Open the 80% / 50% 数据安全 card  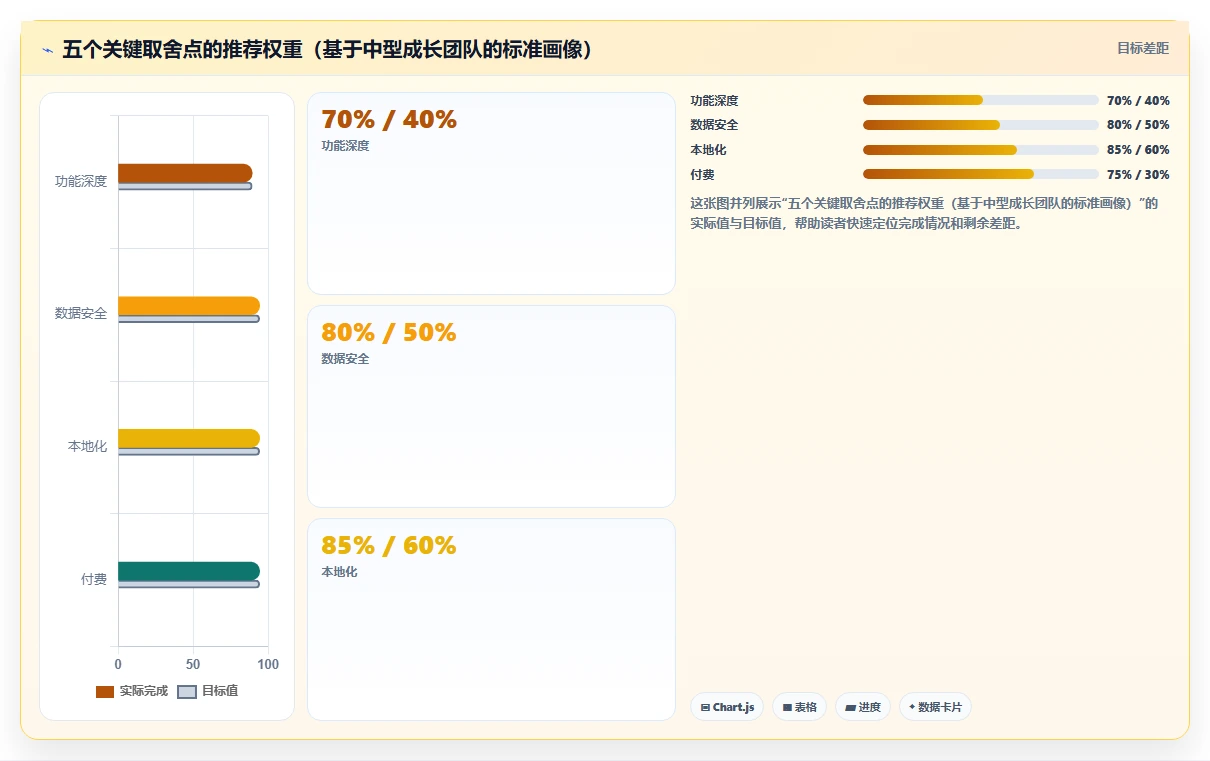tap(491, 406)
